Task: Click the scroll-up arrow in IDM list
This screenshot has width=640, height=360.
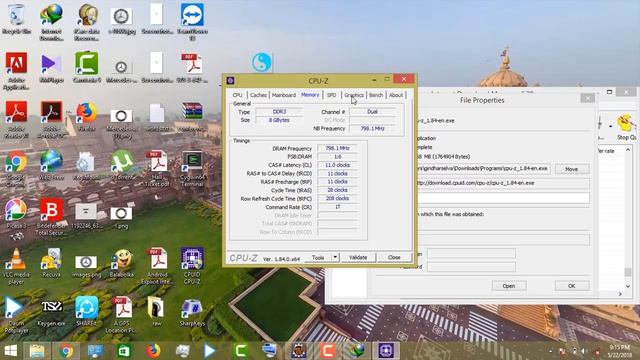Action: [628, 151]
